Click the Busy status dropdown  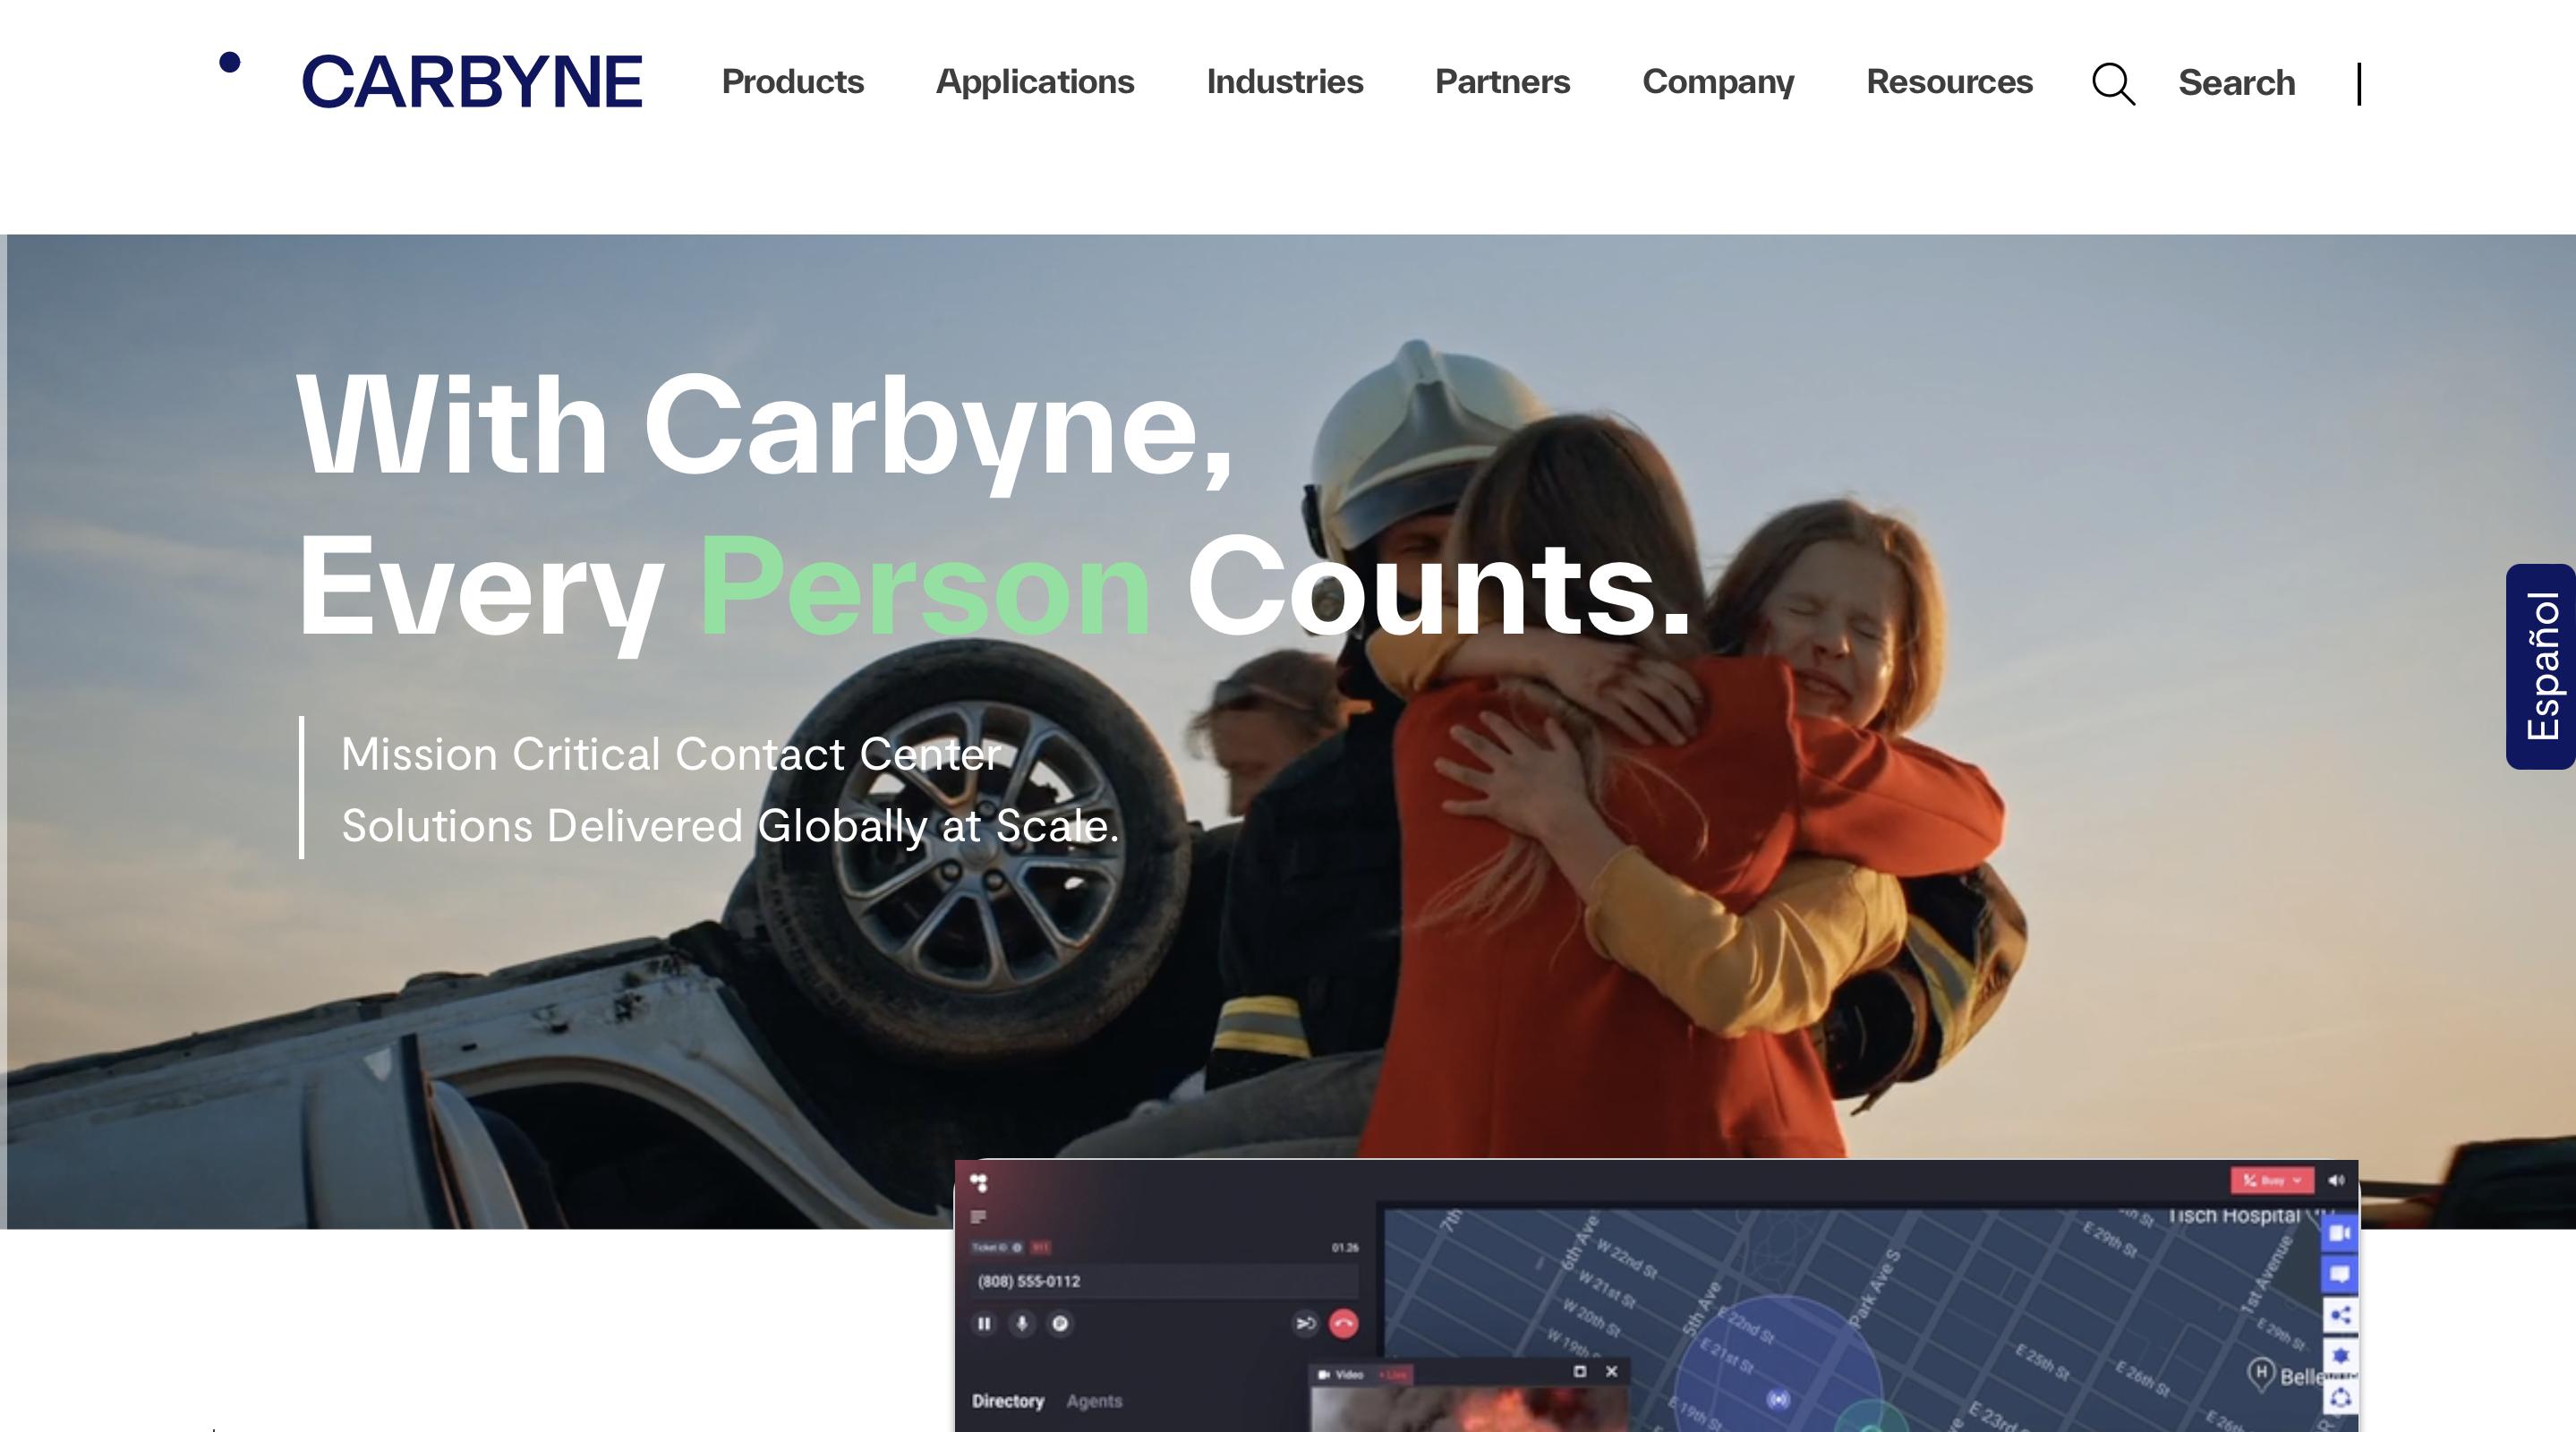[x=2272, y=1180]
